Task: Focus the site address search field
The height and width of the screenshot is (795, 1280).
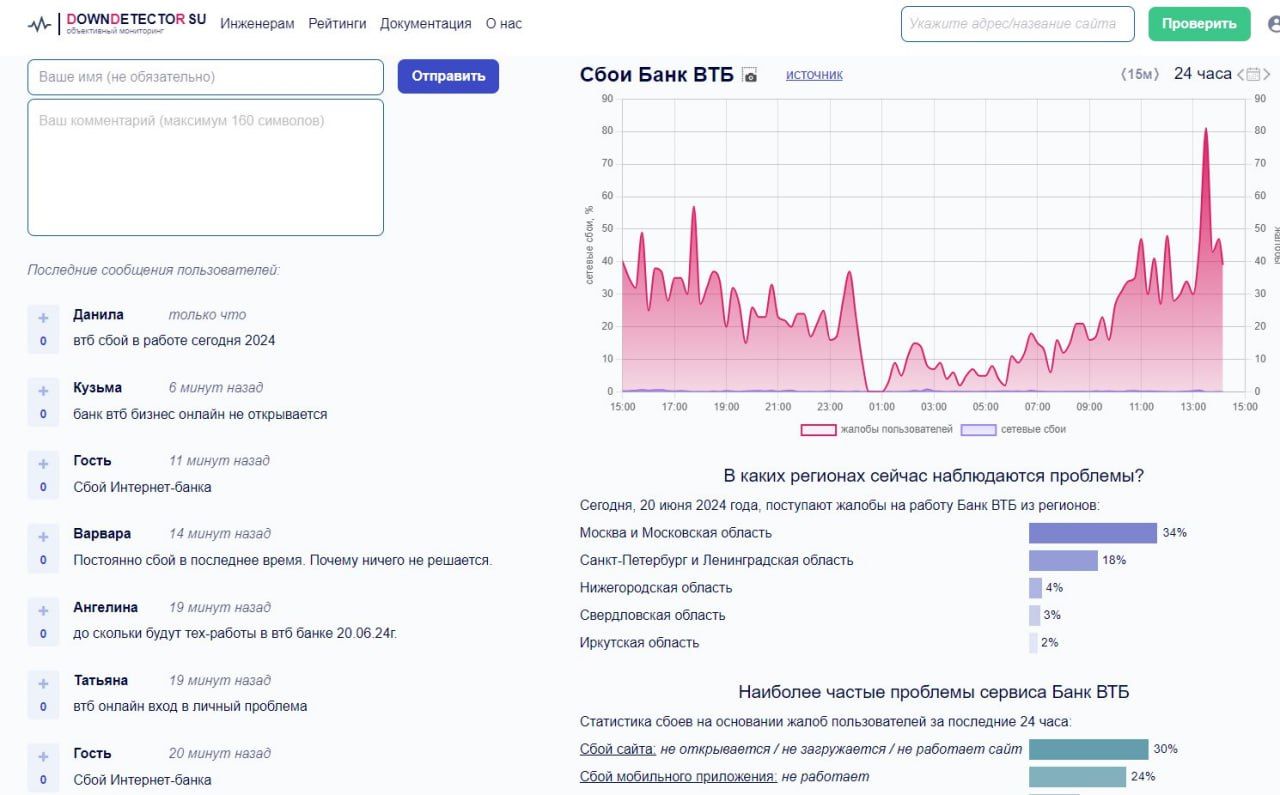Action: (x=1017, y=24)
